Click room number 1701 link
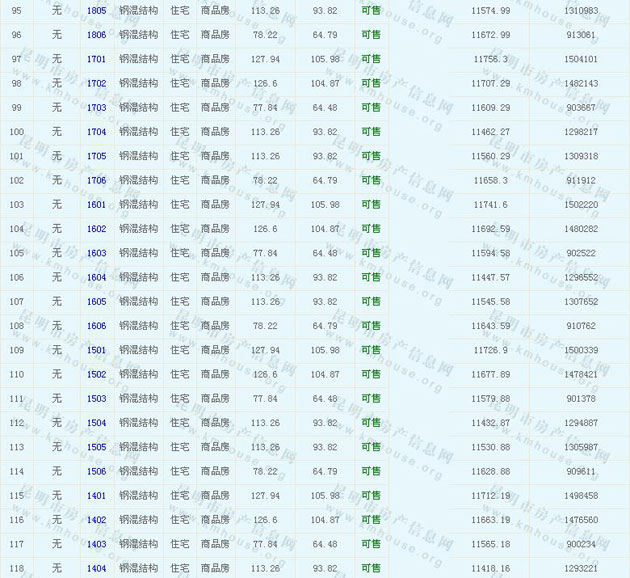Viewport: 630px width, 578px height. pos(96,59)
